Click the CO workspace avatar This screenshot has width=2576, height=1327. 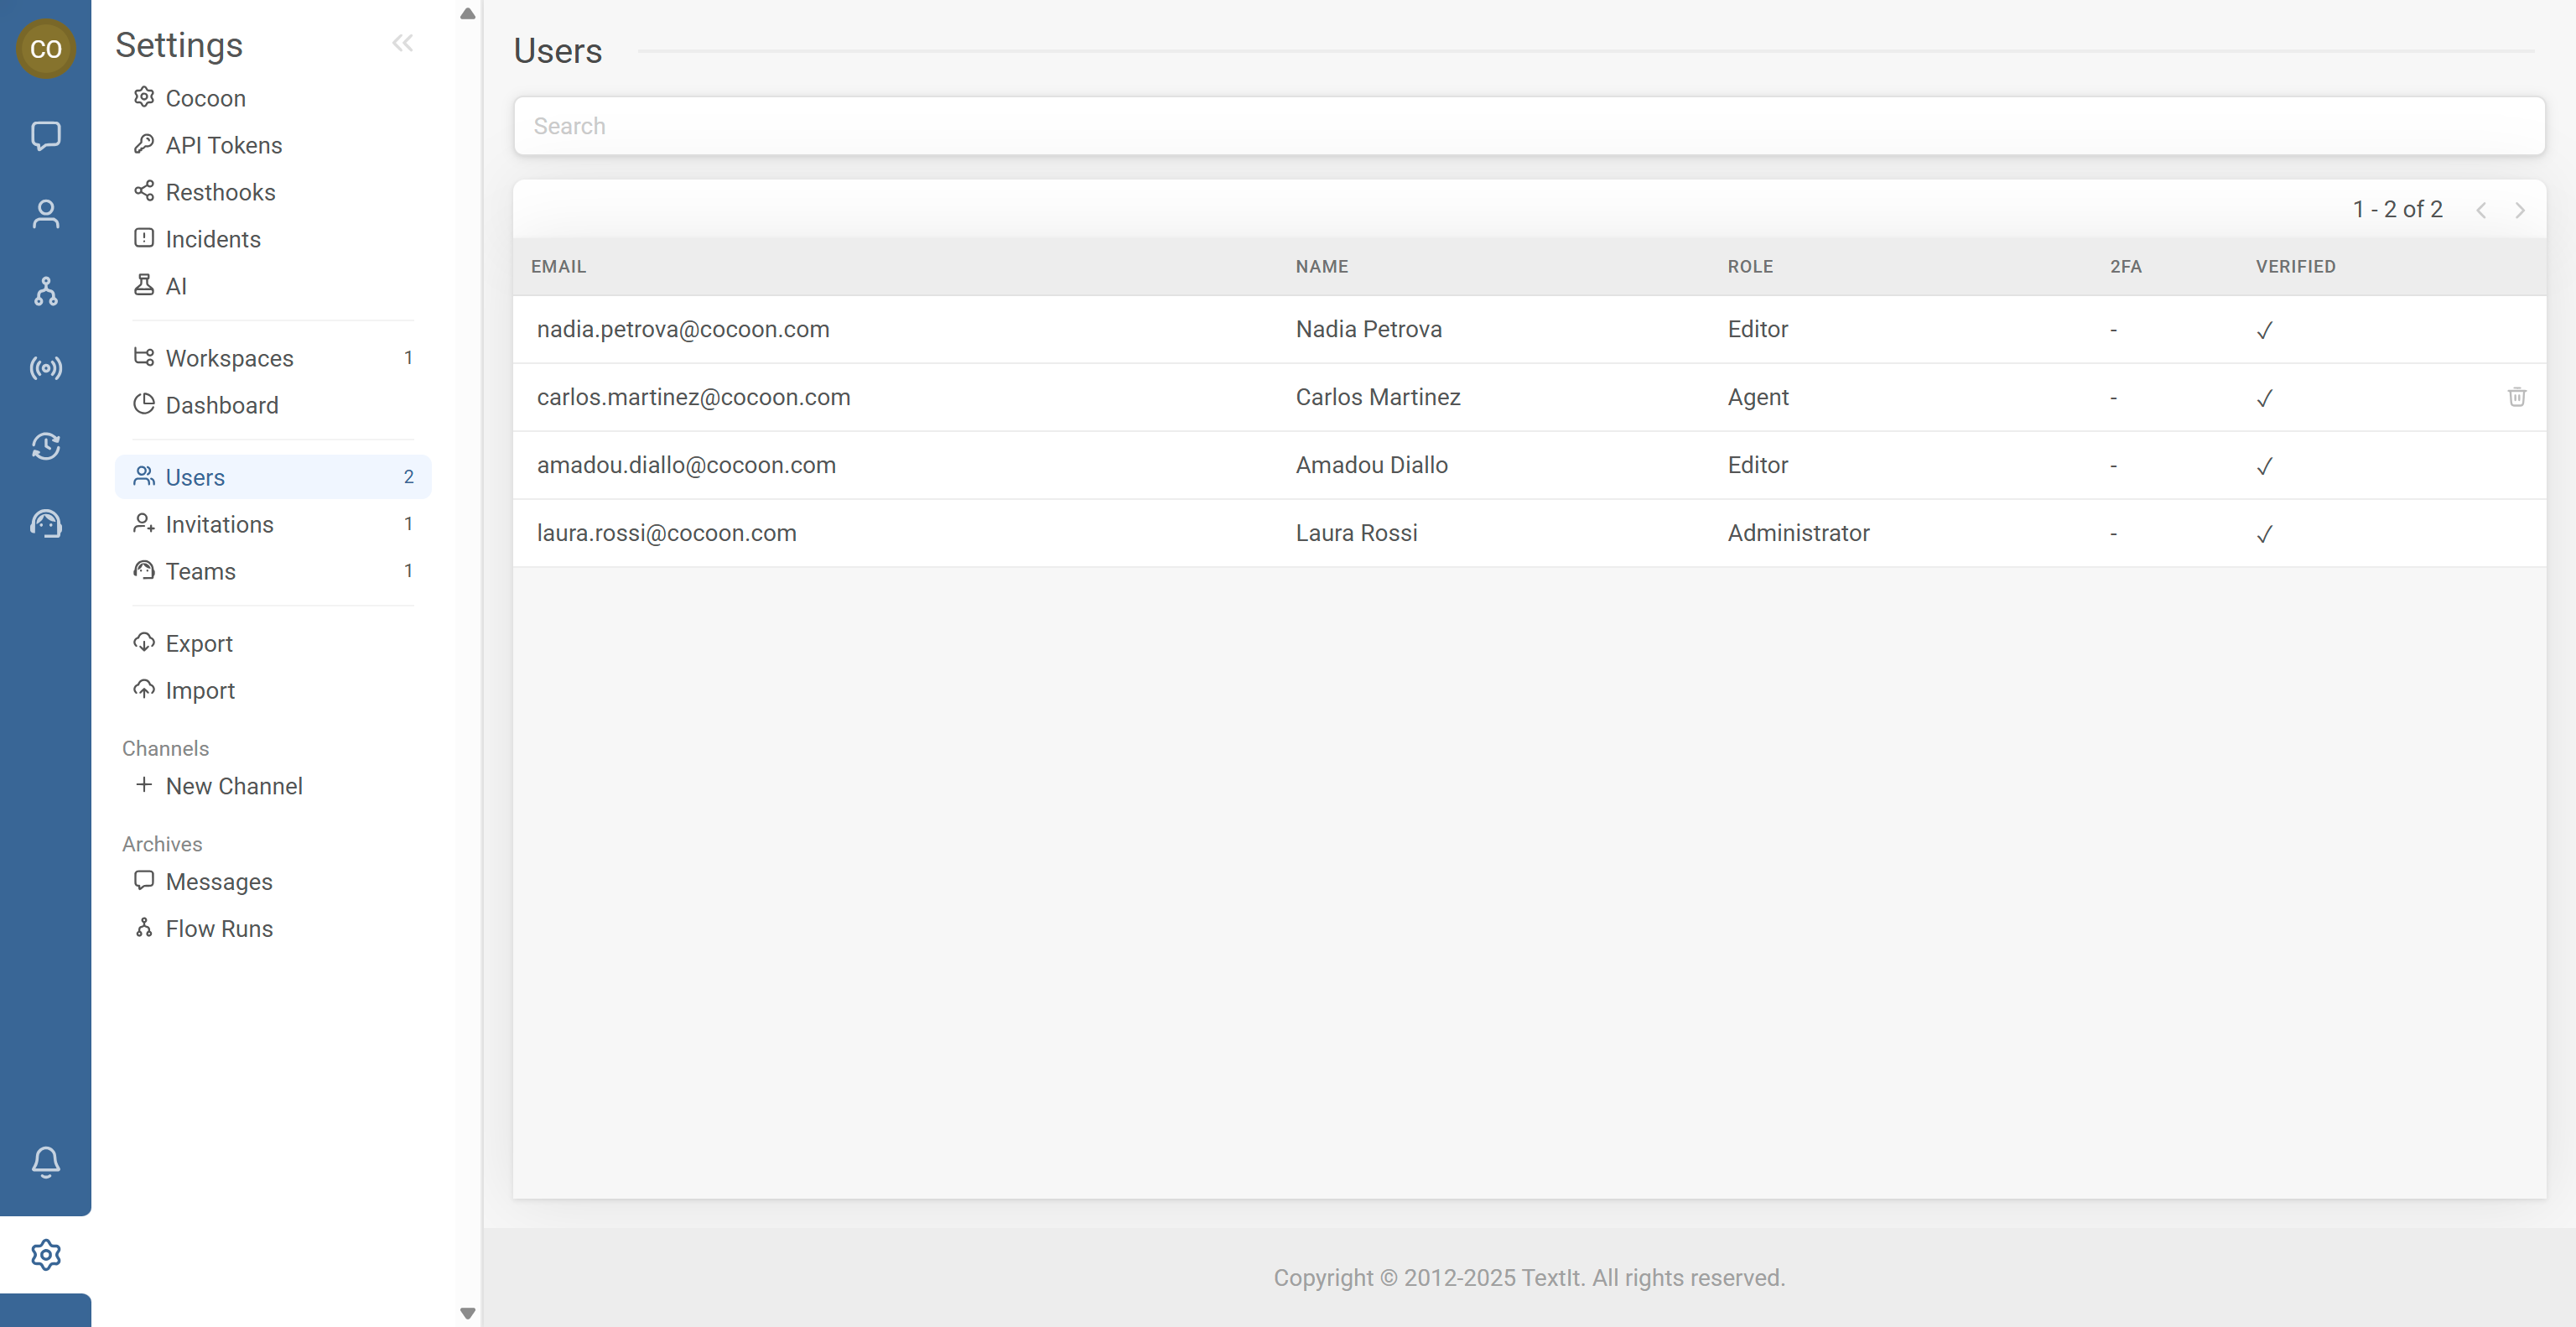coord(46,48)
